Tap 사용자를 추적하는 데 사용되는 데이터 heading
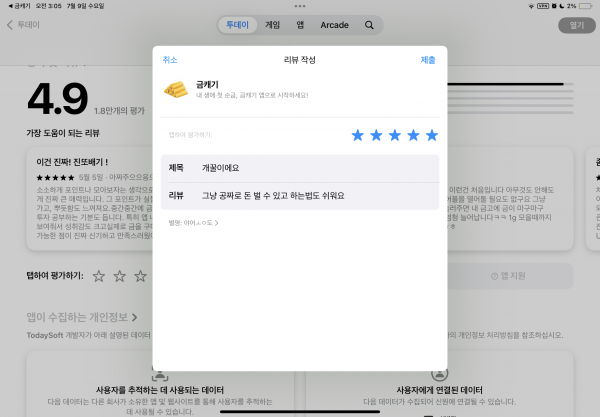Viewport: 600px width, 417px height. point(160,390)
